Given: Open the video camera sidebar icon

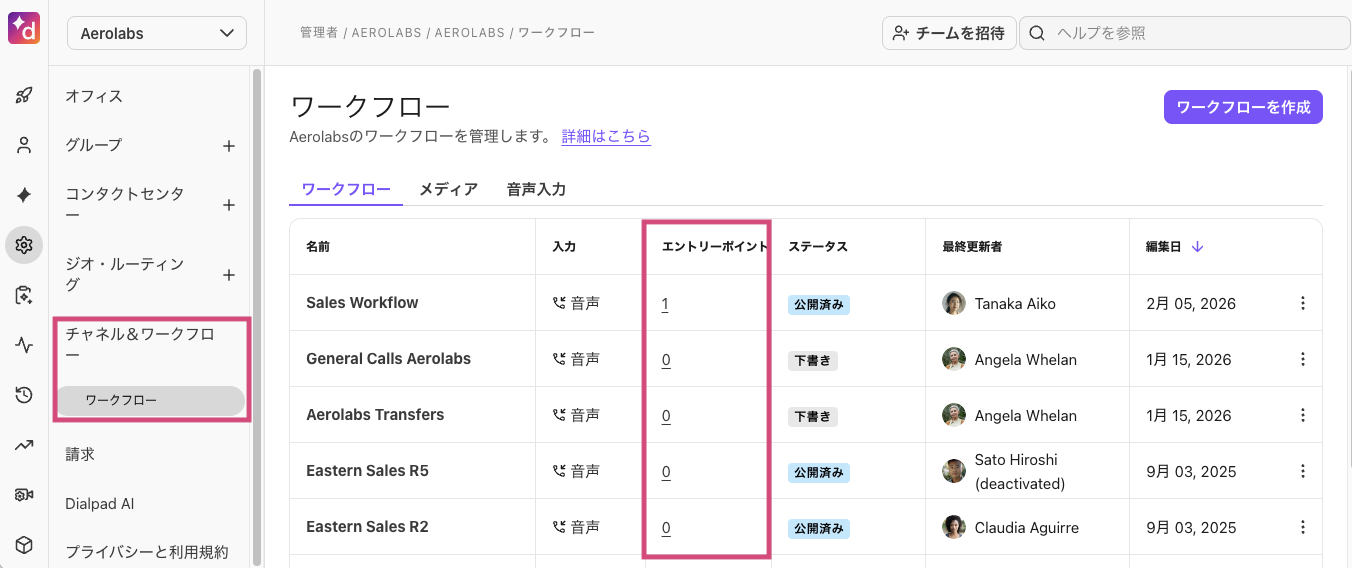Looking at the screenshot, I should coord(24,495).
